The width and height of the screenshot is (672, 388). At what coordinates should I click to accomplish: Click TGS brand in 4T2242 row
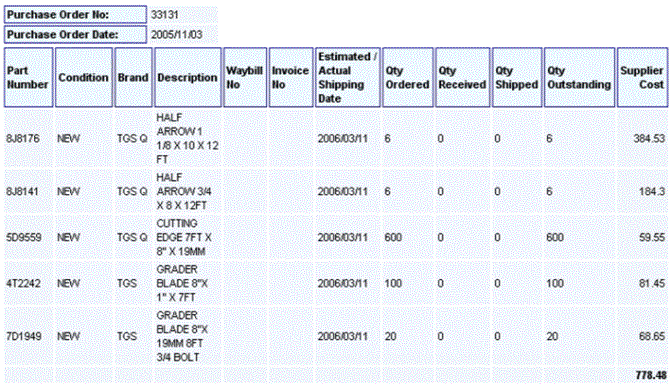pos(127,283)
